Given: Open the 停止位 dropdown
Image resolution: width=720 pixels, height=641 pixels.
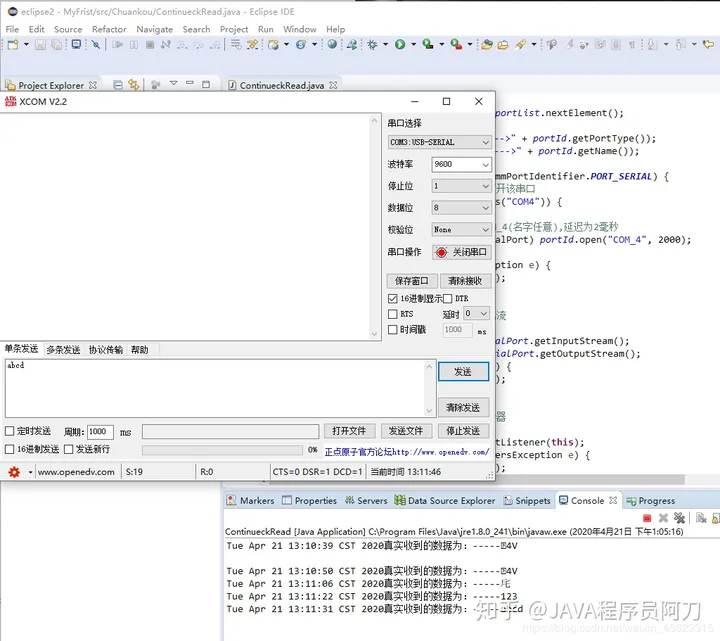Looking at the screenshot, I should 461,186.
